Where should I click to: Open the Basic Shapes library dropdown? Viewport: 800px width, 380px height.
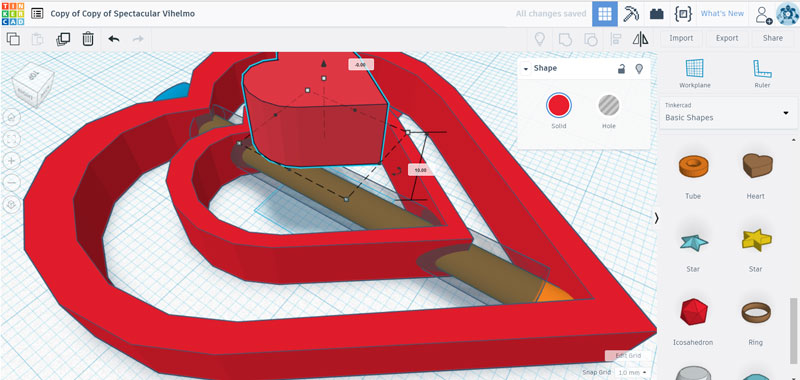click(x=729, y=112)
